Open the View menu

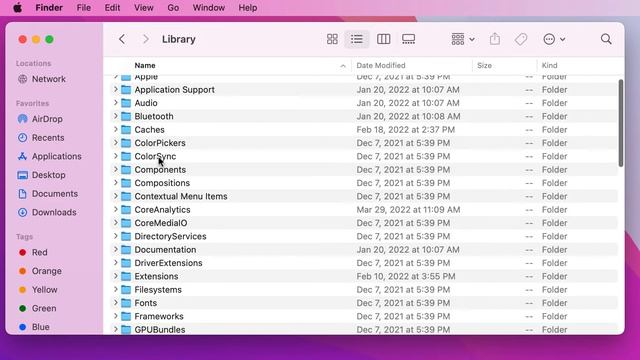[x=144, y=8]
